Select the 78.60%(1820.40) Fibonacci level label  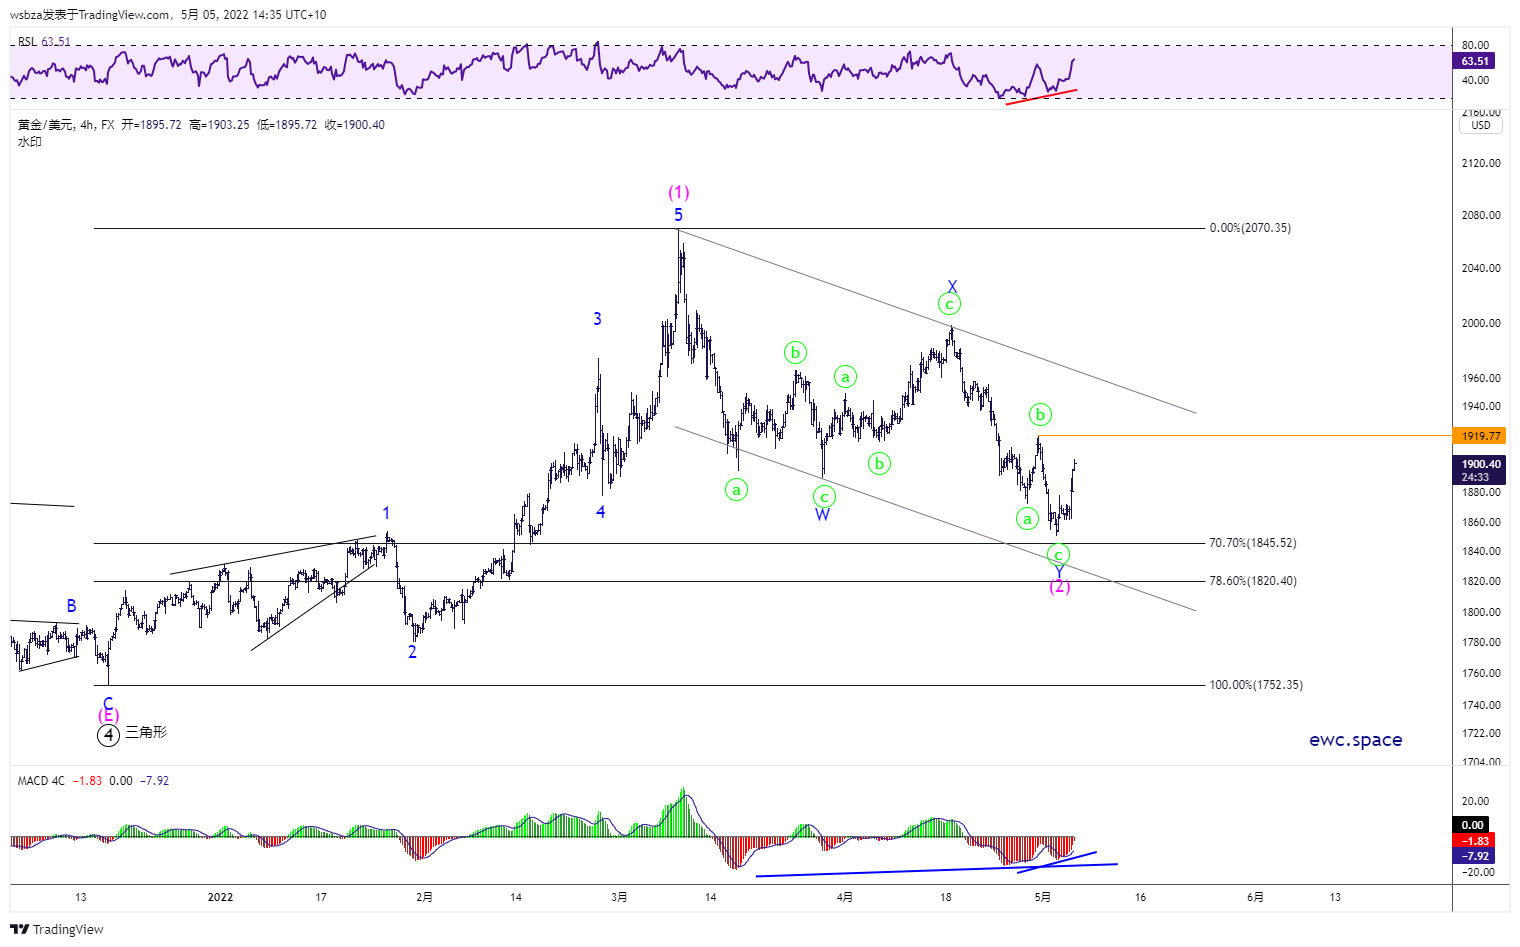(1253, 581)
